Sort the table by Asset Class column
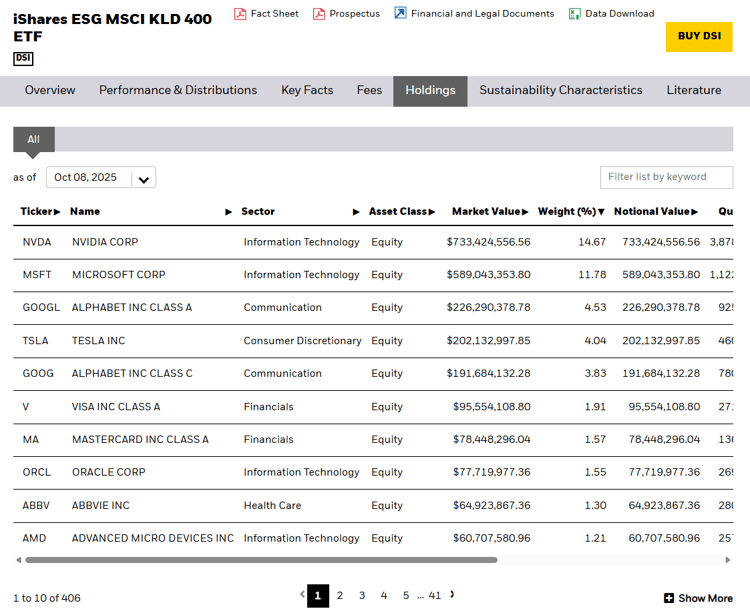Viewport: 750px width, 609px height. click(x=402, y=211)
